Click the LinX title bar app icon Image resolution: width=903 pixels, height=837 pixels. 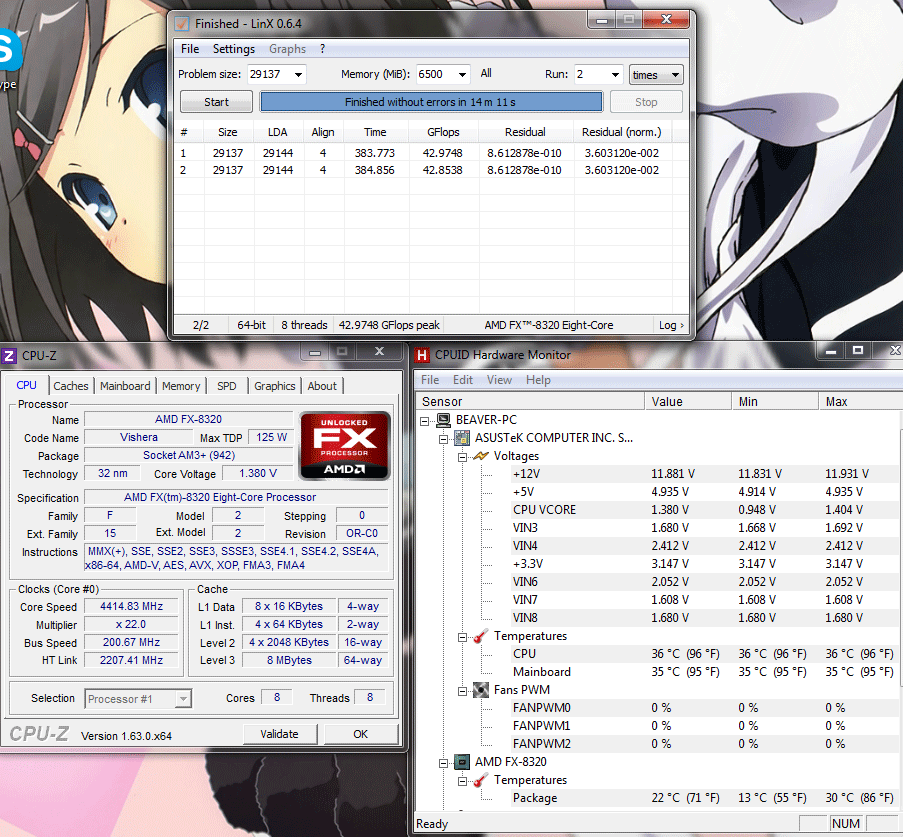[182, 24]
